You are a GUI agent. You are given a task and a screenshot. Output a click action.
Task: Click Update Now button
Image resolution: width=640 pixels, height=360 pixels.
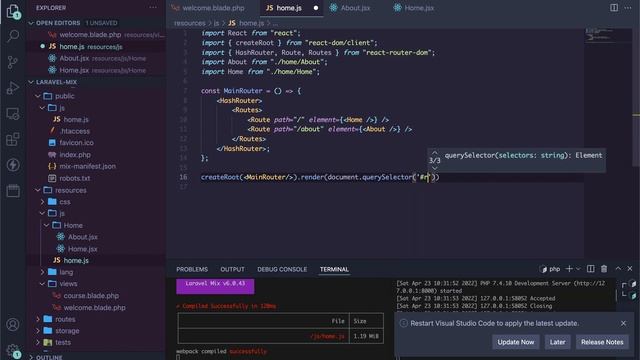(x=516, y=342)
